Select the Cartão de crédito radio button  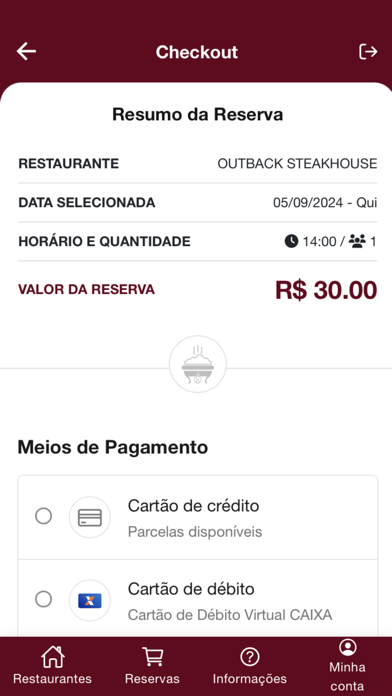(x=44, y=516)
